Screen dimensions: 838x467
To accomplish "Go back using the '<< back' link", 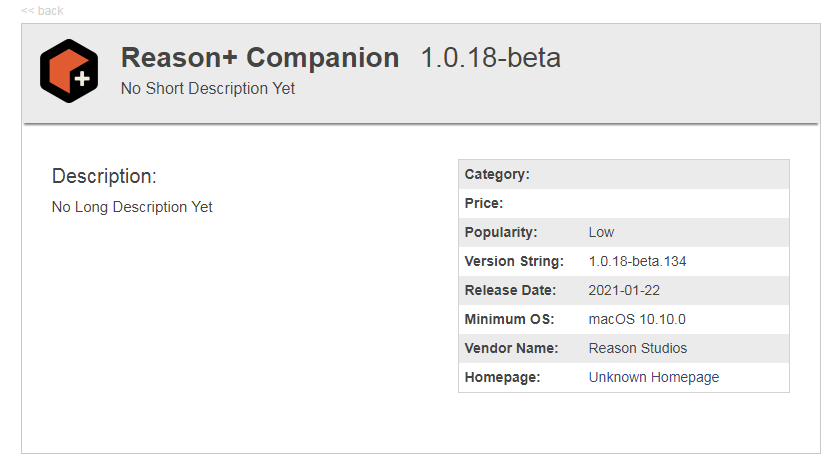I will [42, 11].
